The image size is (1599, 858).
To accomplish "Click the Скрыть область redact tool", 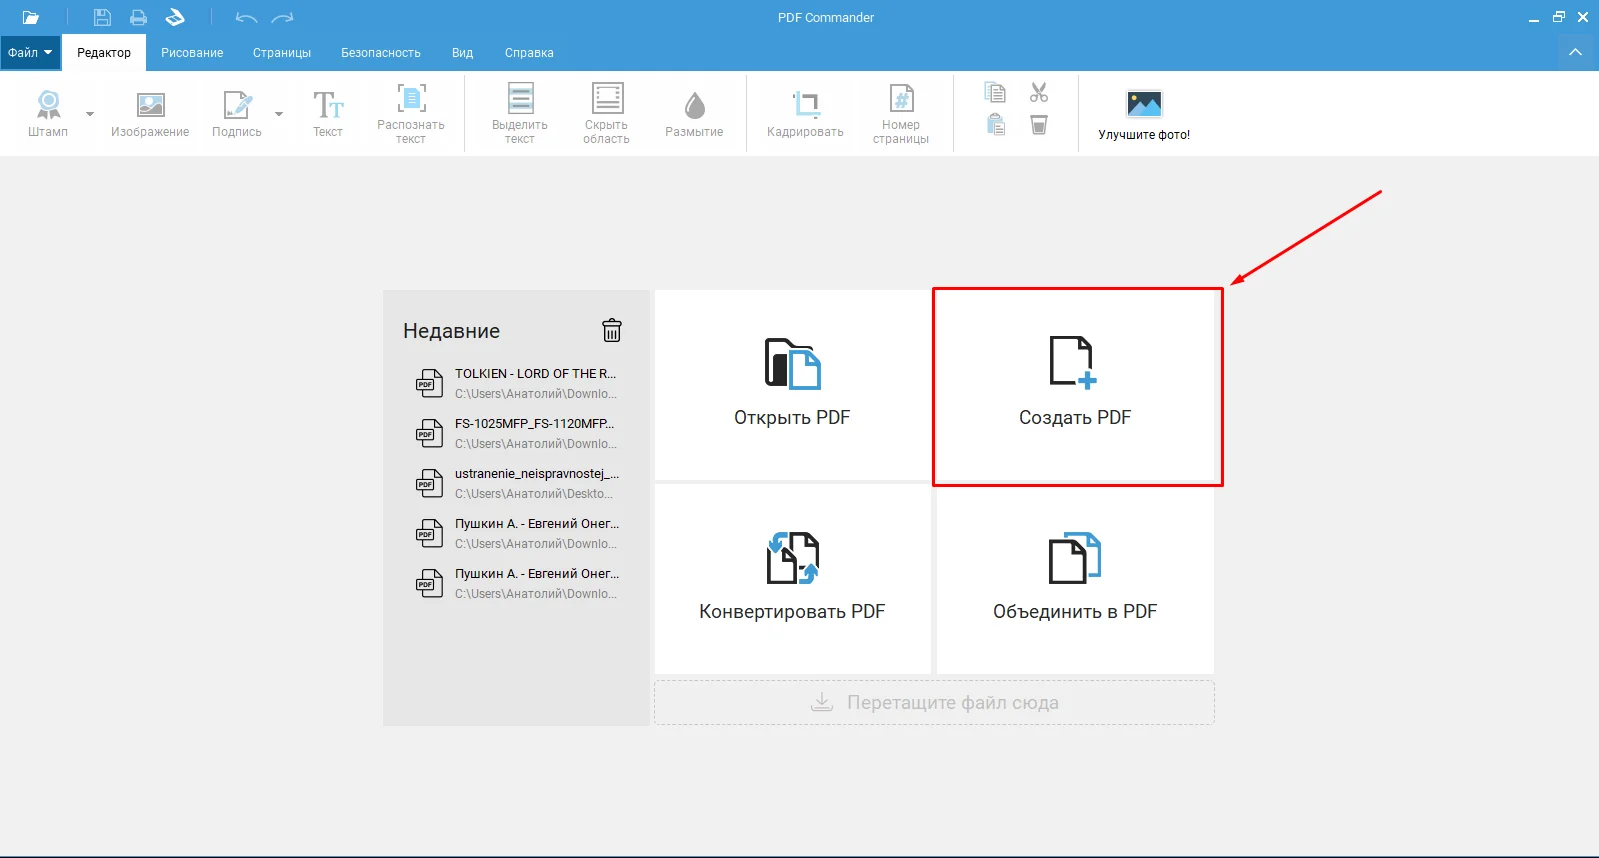I will [x=607, y=113].
